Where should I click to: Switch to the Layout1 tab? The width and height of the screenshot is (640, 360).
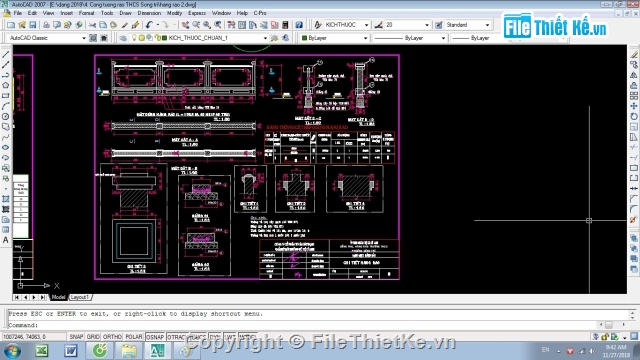point(80,297)
